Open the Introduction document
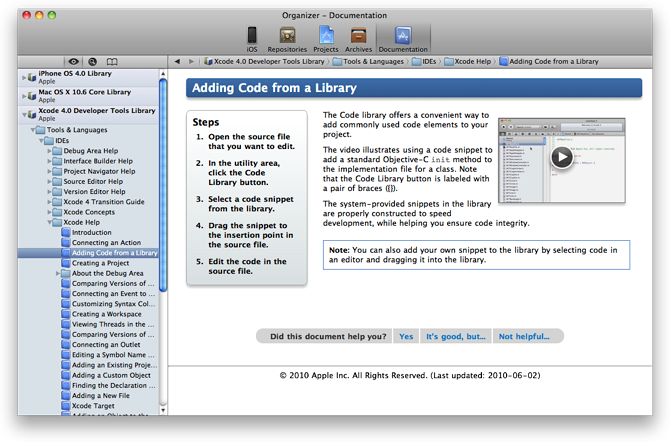Image resolution: width=670 pixels, height=442 pixels. pos(91,233)
